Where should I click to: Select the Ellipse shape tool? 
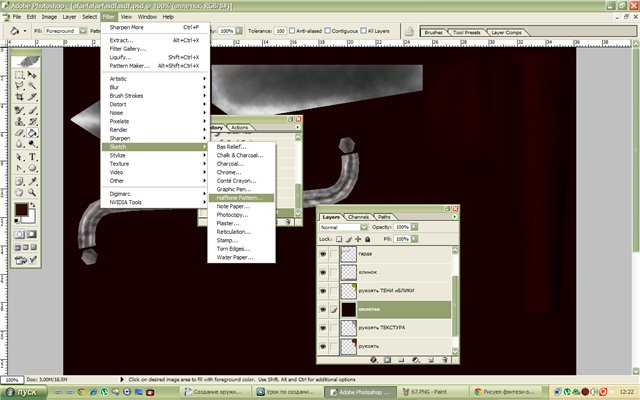[x=32, y=168]
